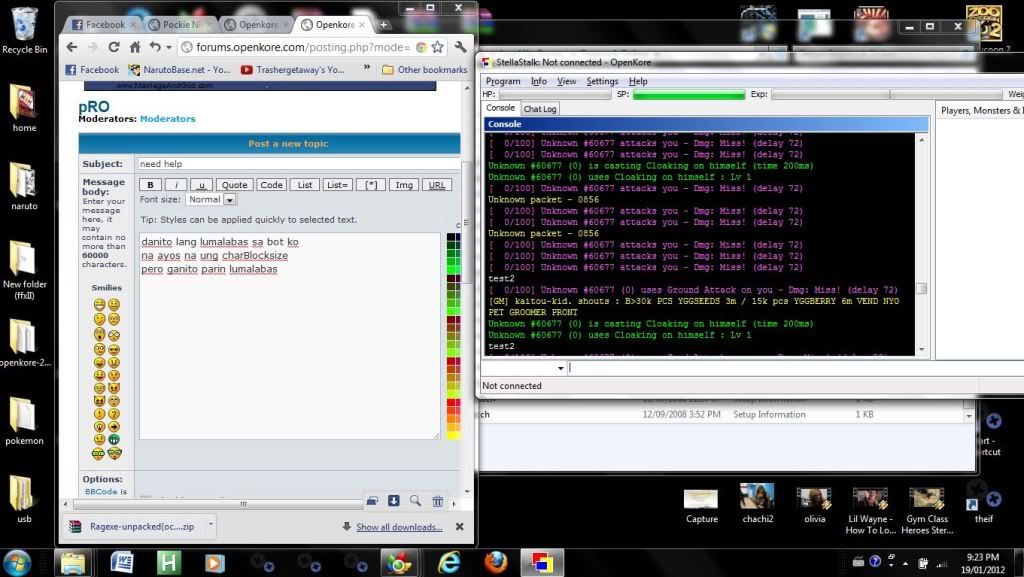The image size is (1024, 577).
Task: Click the OpenKore console scrollbar down arrow
Action: (921, 350)
